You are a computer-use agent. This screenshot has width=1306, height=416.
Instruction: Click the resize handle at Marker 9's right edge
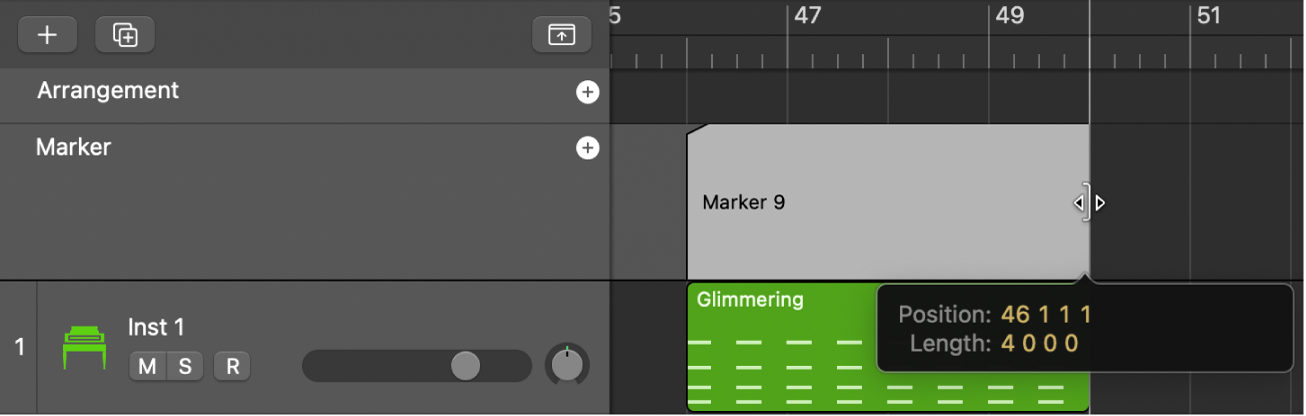(x=1087, y=203)
